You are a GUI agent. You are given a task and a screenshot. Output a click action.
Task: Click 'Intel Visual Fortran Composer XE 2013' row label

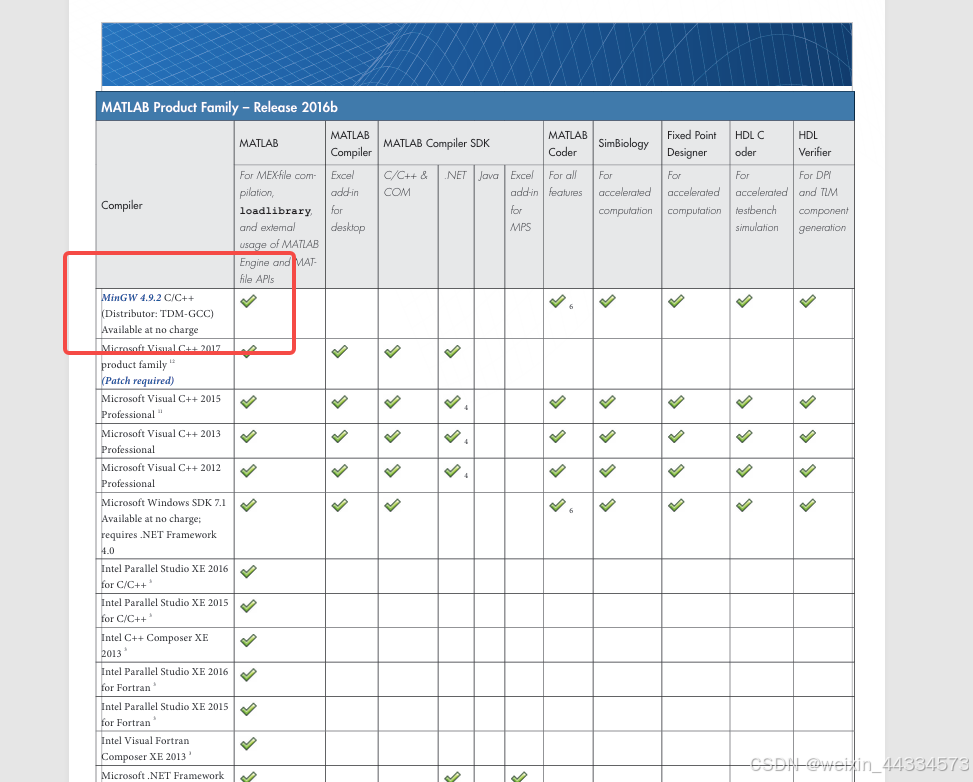(146, 748)
